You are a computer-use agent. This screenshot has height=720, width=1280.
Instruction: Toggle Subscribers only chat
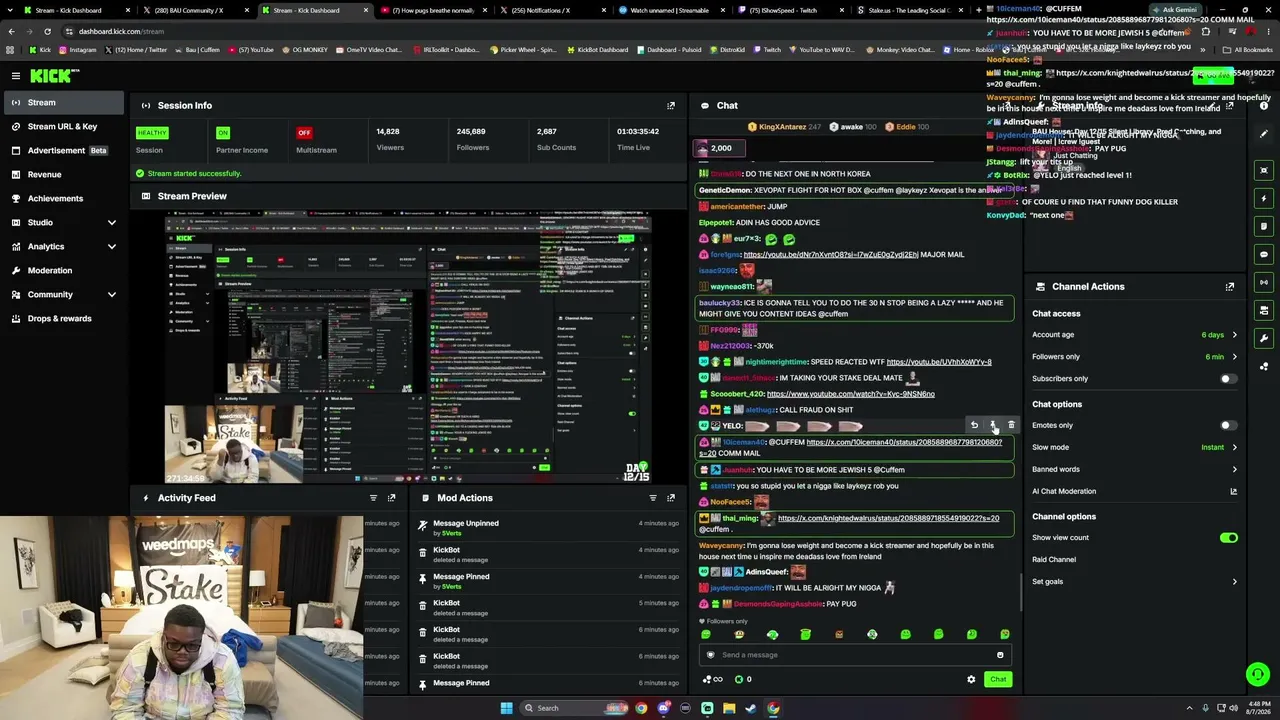(x=1228, y=379)
